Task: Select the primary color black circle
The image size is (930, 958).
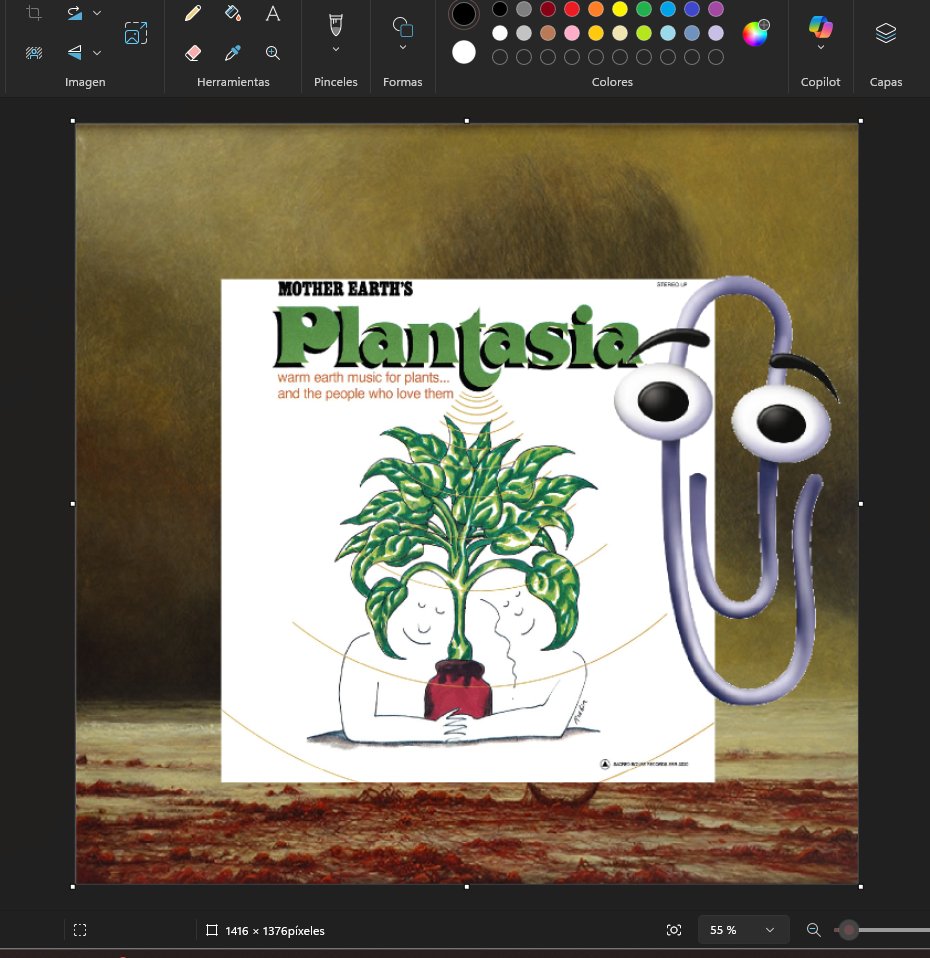Action: pyautogui.click(x=464, y=14)
